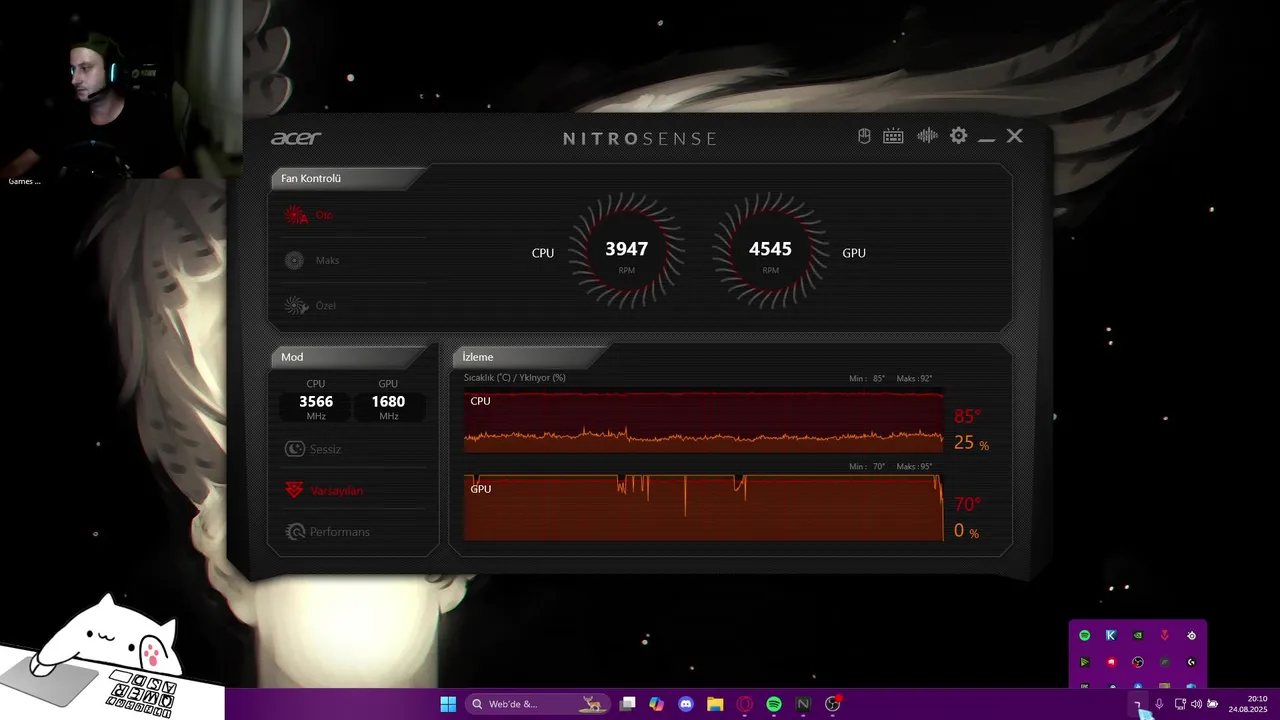Click the blue K icon in tray overflow
Image resolution: width=1280 pixels, height=720 pixels.
1111,636
